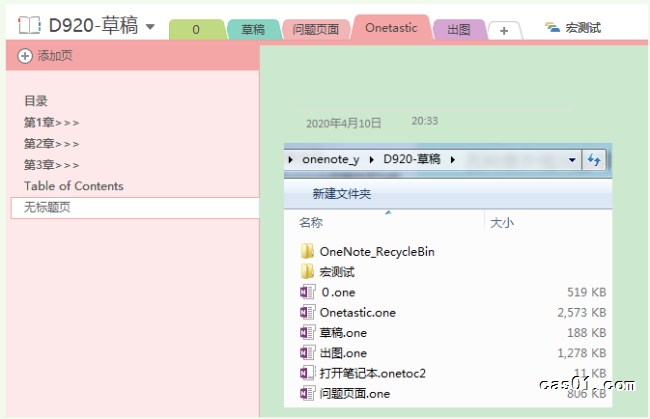The width and height of the screenshot is (650, 419).
Task: Expand the arrow after onenote_y breadcrumb
Action: pos(371,160)
